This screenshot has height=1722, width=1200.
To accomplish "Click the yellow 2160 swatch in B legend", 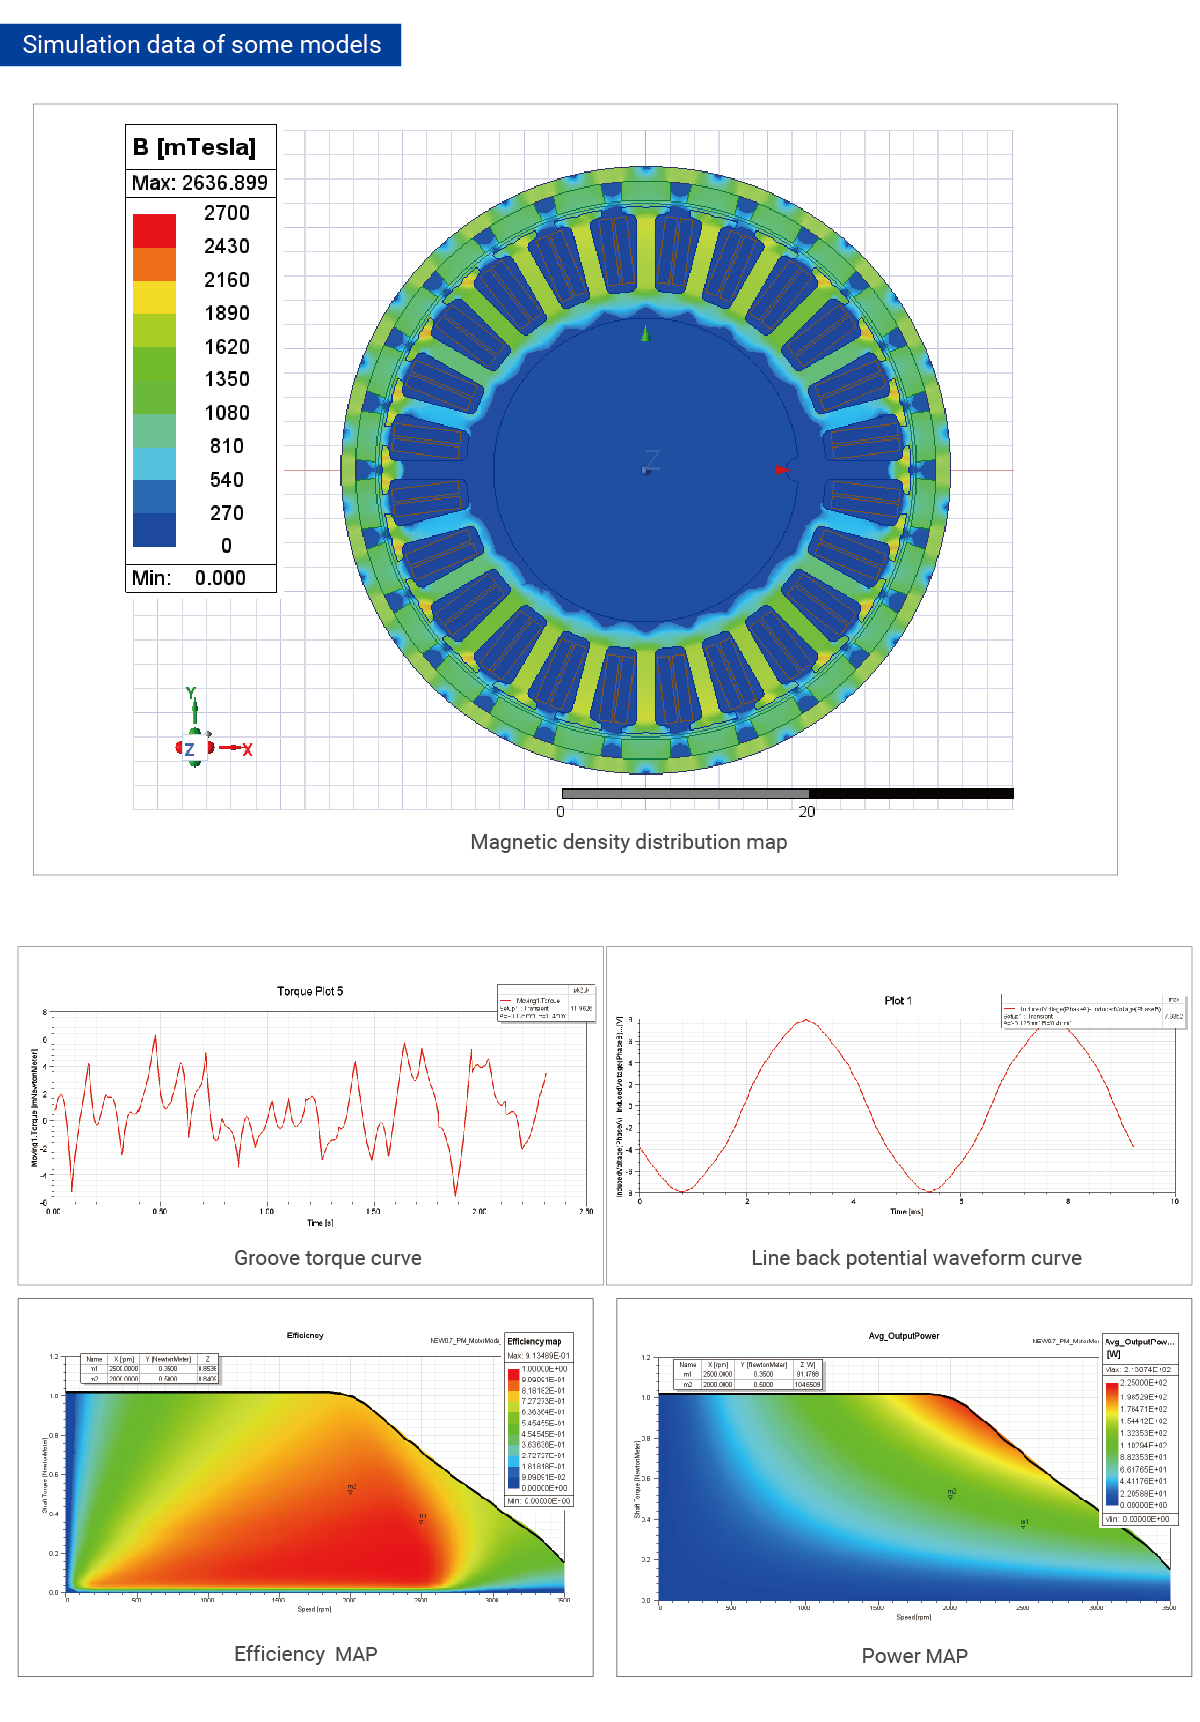I will point(154,297).
